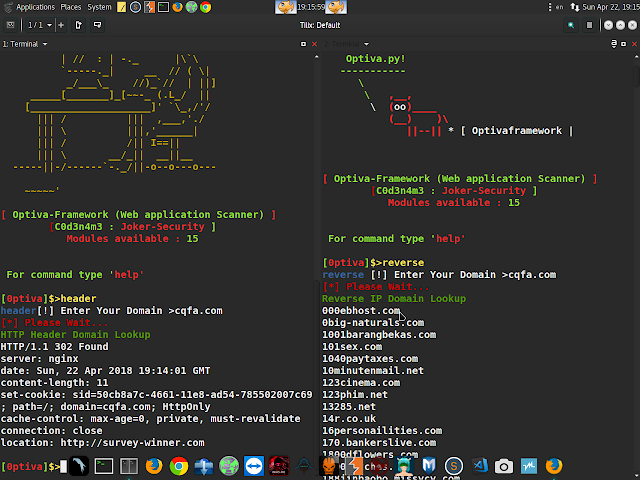Toggle input synchronization on second terminal
Screen dimensions: 640x480
pyautogui.click(x=613, y=44)
